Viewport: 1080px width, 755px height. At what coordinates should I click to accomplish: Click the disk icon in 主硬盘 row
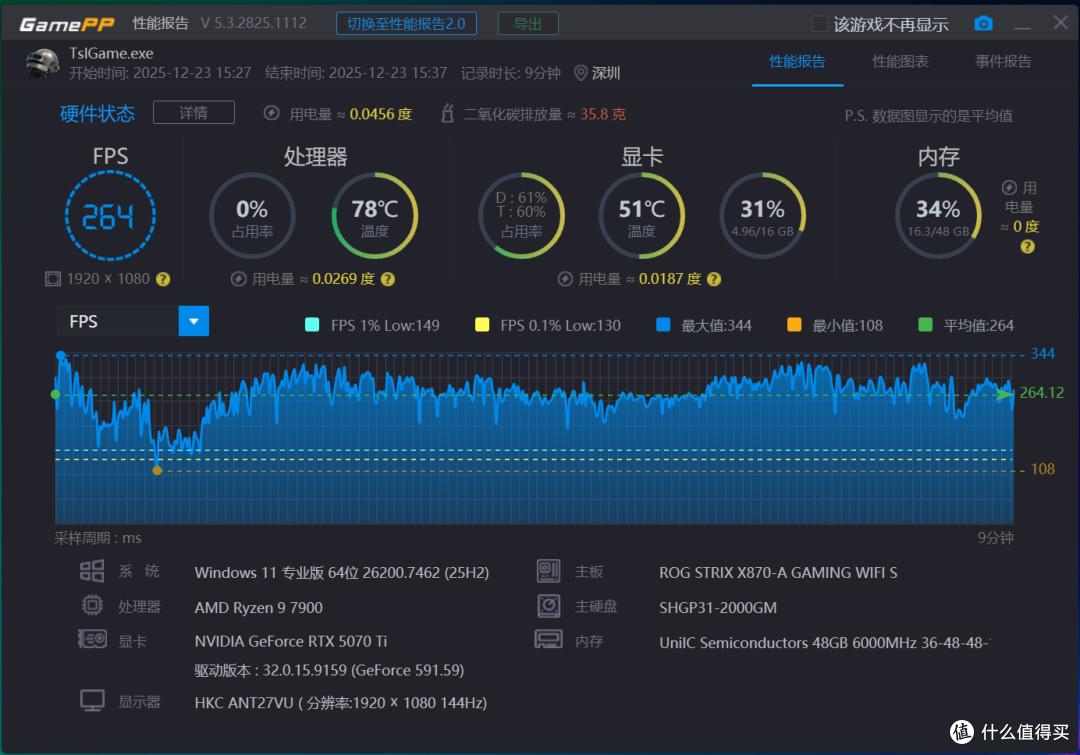[549, 606]
